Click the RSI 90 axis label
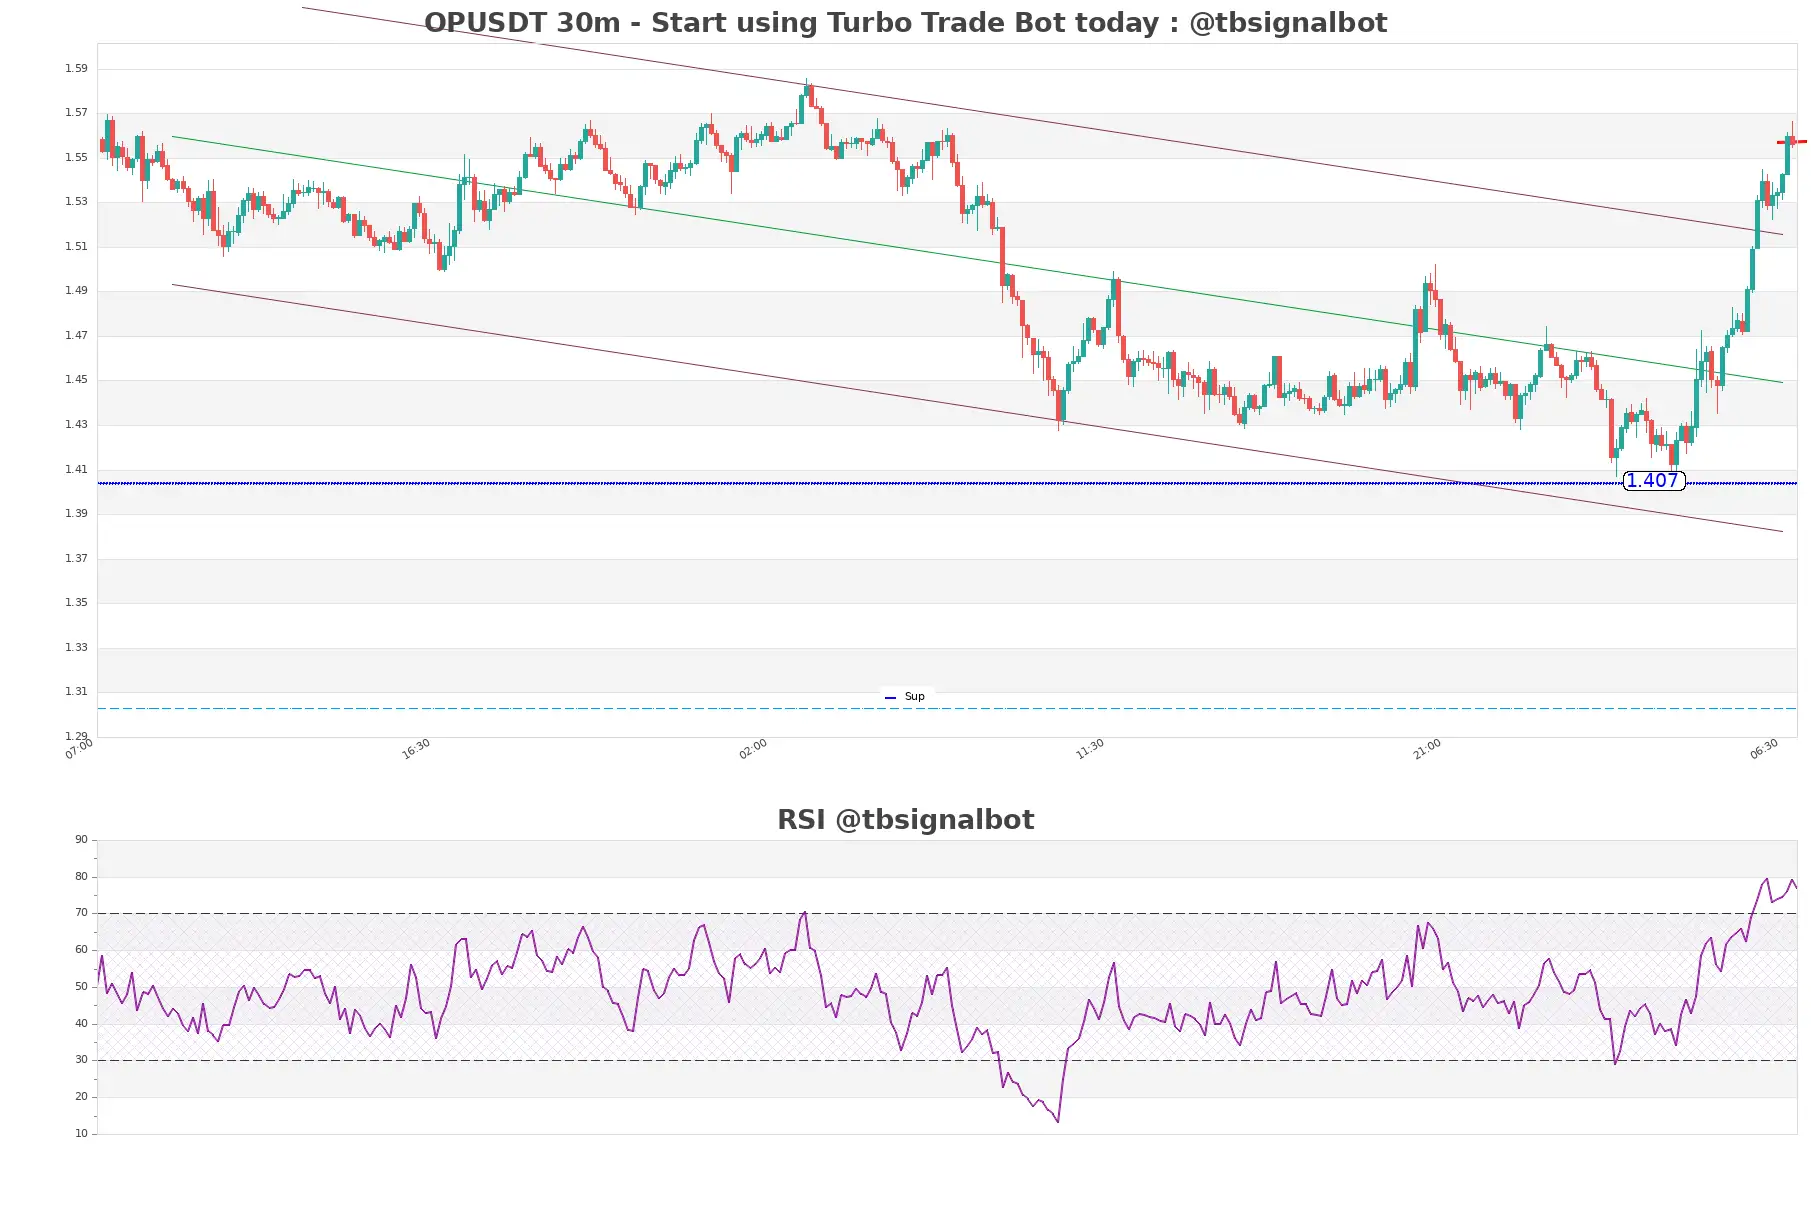Viewport: 1811px width, 1208px height. click(x=82, y=840)
